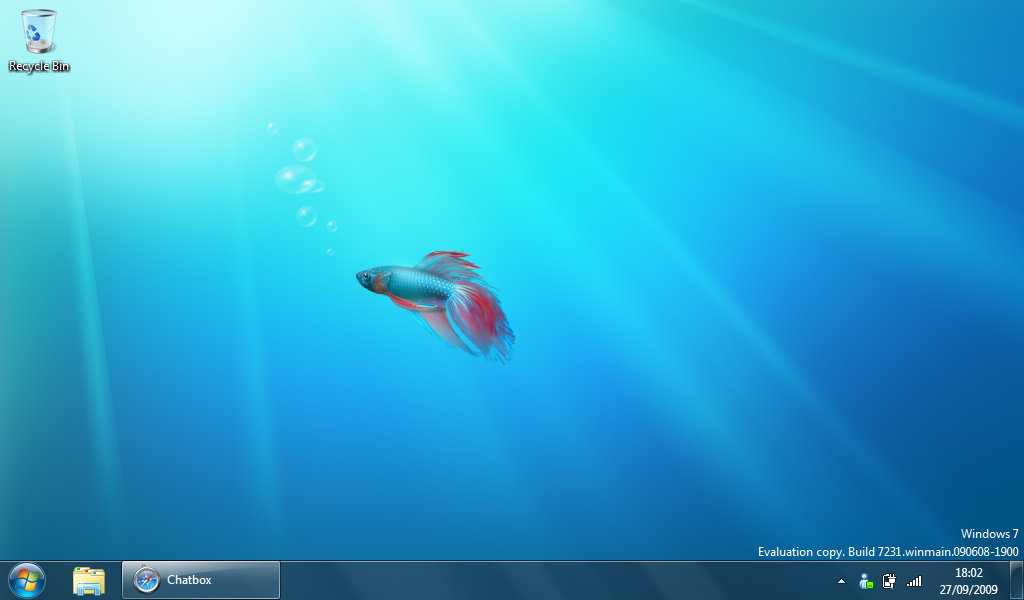Open the wireless network signal icon
1024x600 pixels.
[914, 580]
